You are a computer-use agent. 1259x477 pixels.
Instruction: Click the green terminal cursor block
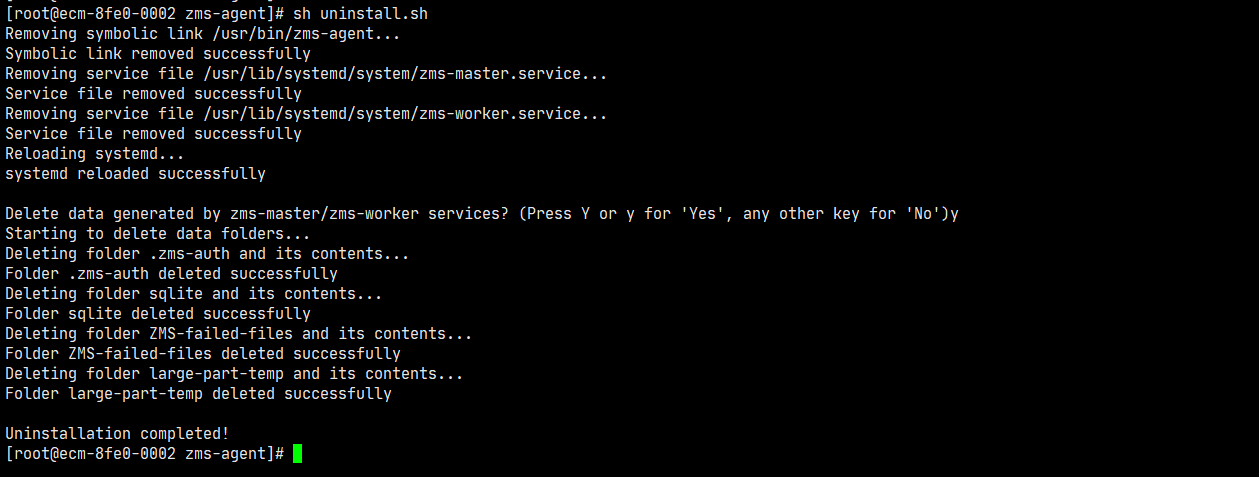coord(297,454)
